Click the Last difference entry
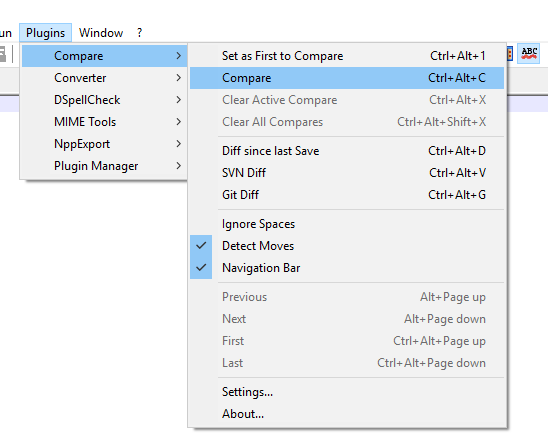548x446 pixels. (347, 363)
